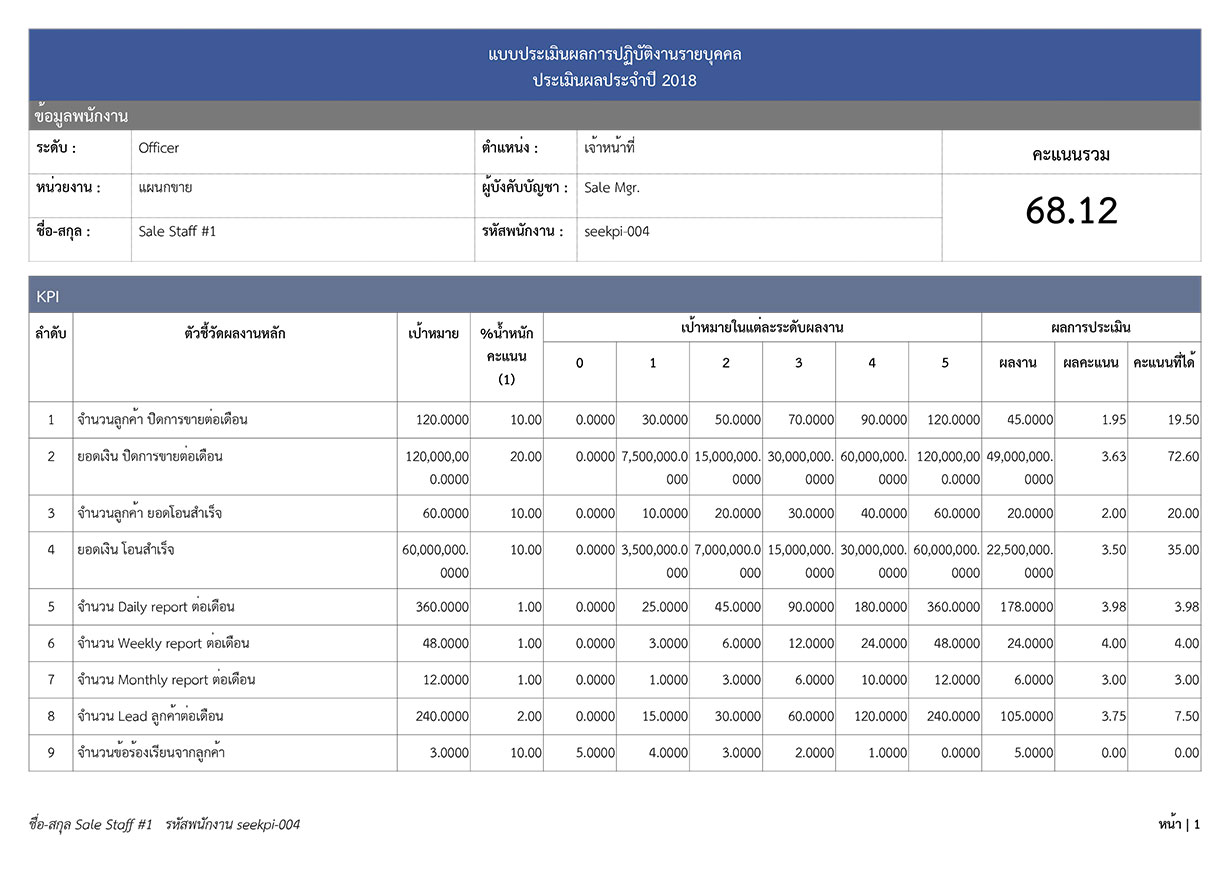Select the report title แบบประเมินผลการปฏิบัติงานรายบุคคล
Image resolution: width=1230 pixels, height=869 pixels.
(615, 54)
